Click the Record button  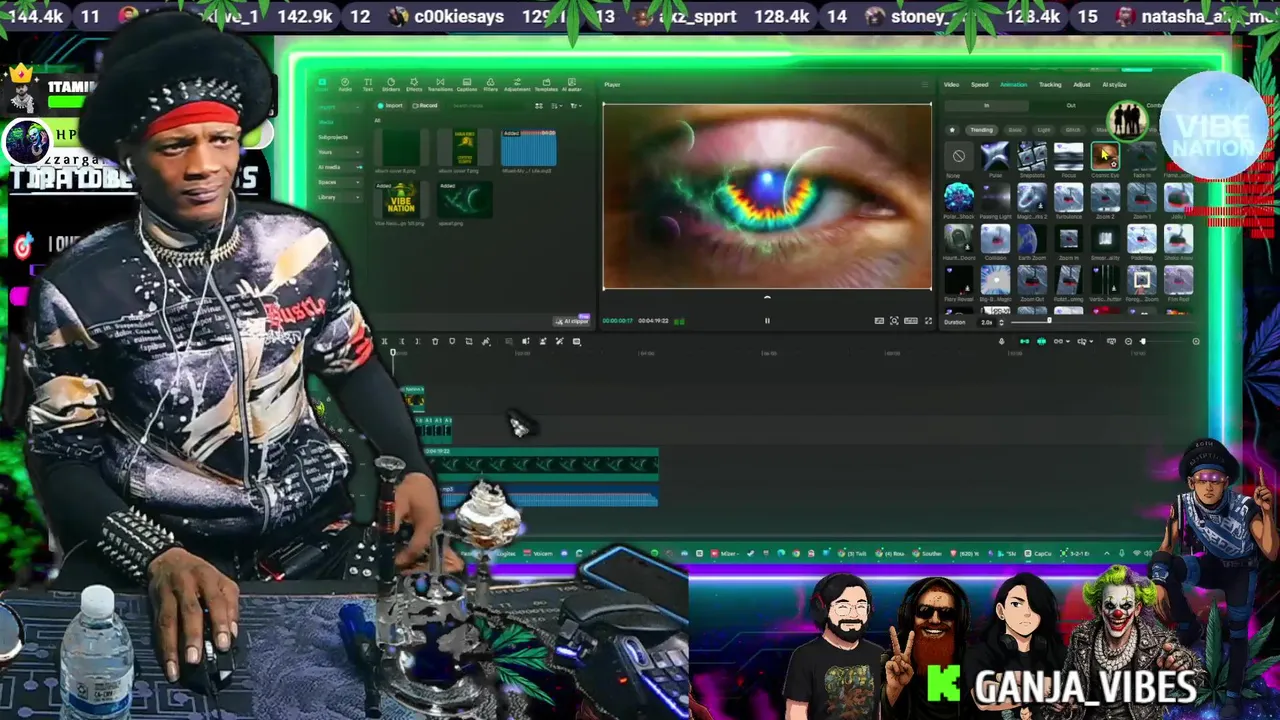point(425,106)
